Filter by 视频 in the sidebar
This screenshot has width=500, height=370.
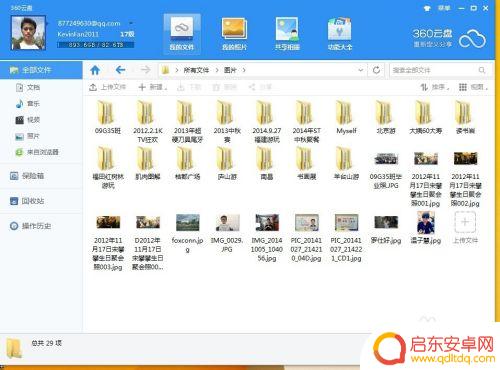[28, 120]
